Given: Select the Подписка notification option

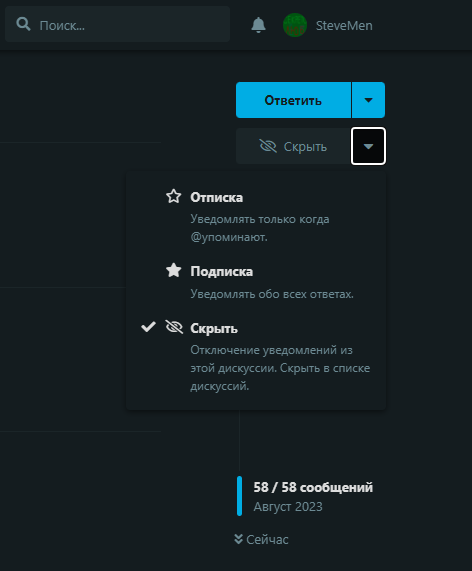Looking at the screenshot, I should click(256, 281).
